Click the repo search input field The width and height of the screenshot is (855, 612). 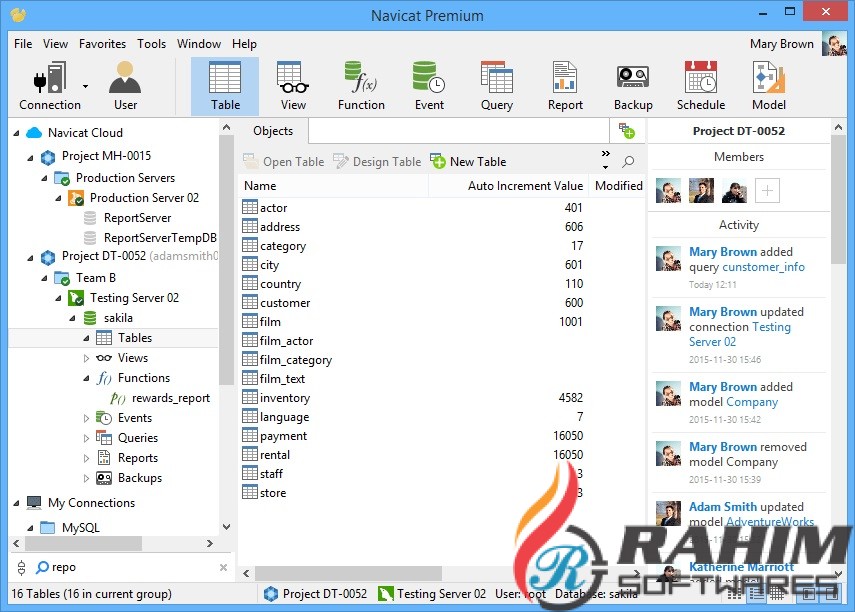click(133, 567)
